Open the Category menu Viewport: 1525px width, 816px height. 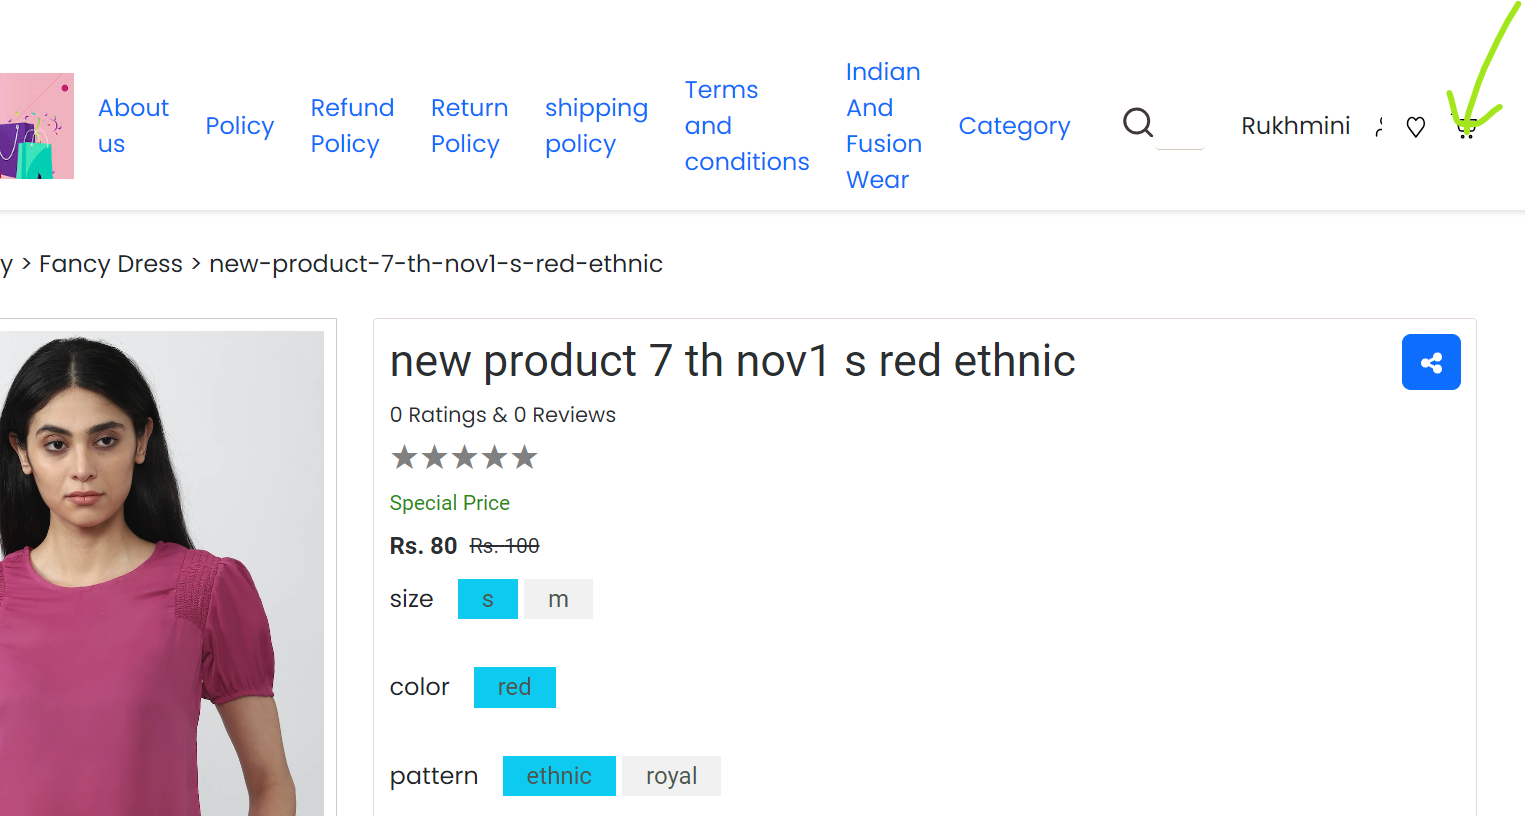pos(1014,126)
